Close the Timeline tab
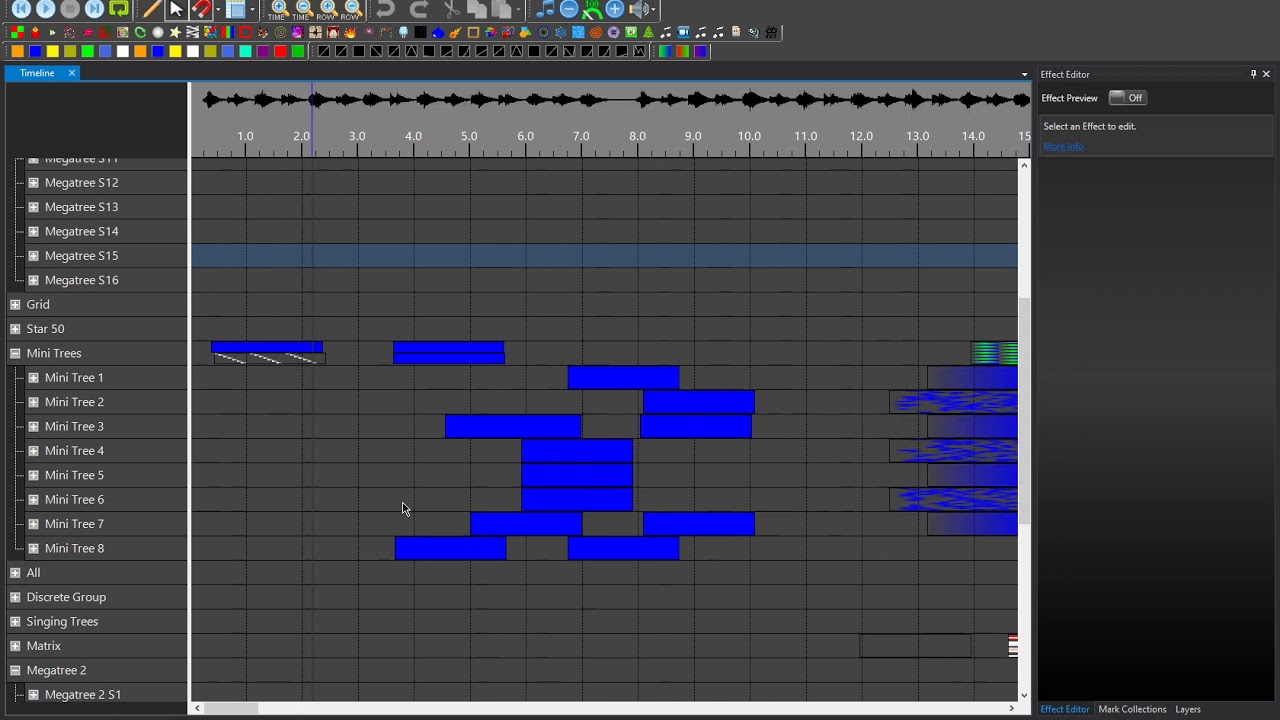The image size is (1280, 720). point(72,73)
